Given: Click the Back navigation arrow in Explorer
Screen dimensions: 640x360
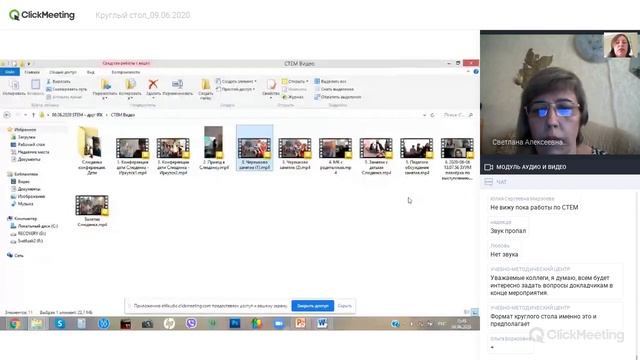Looking at the screenshot, I should click(7, 115).
